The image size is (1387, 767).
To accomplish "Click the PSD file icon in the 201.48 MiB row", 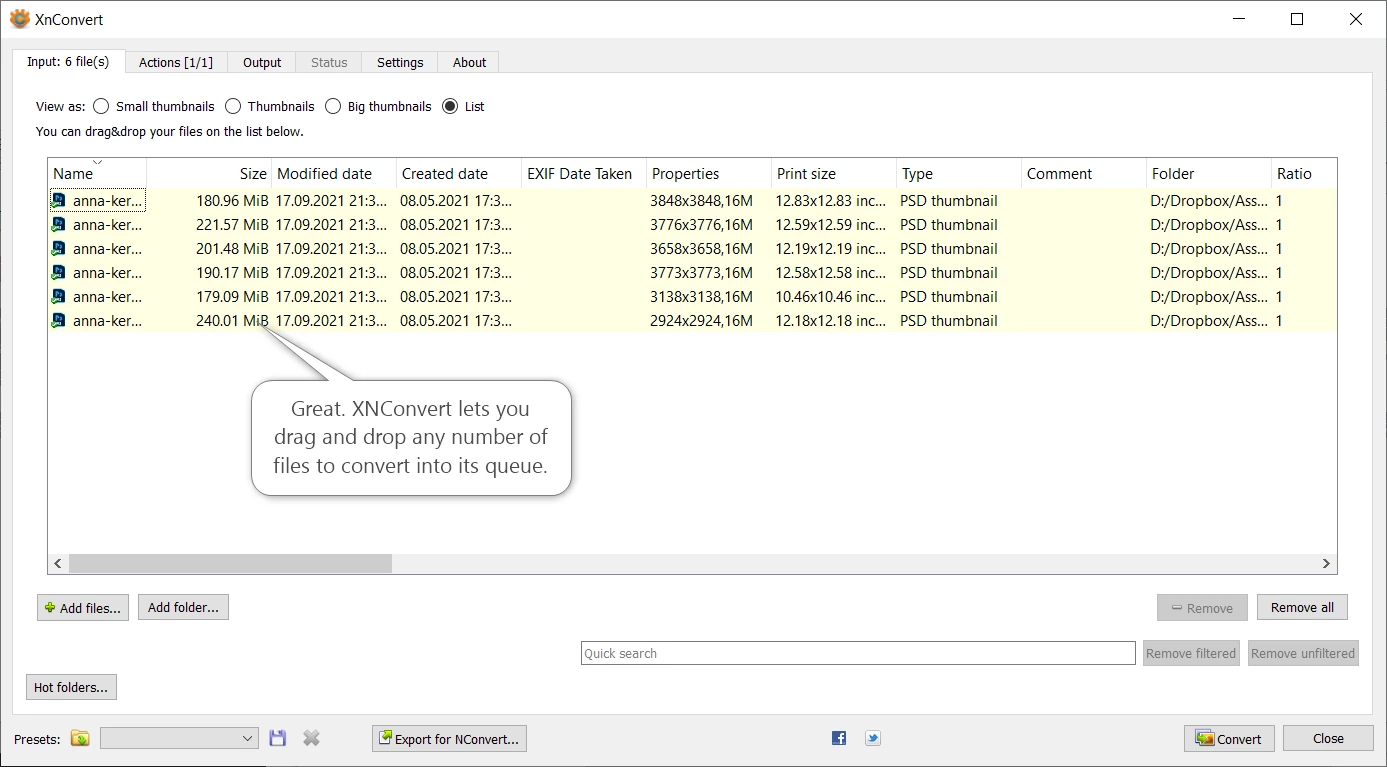I will 59,249.
